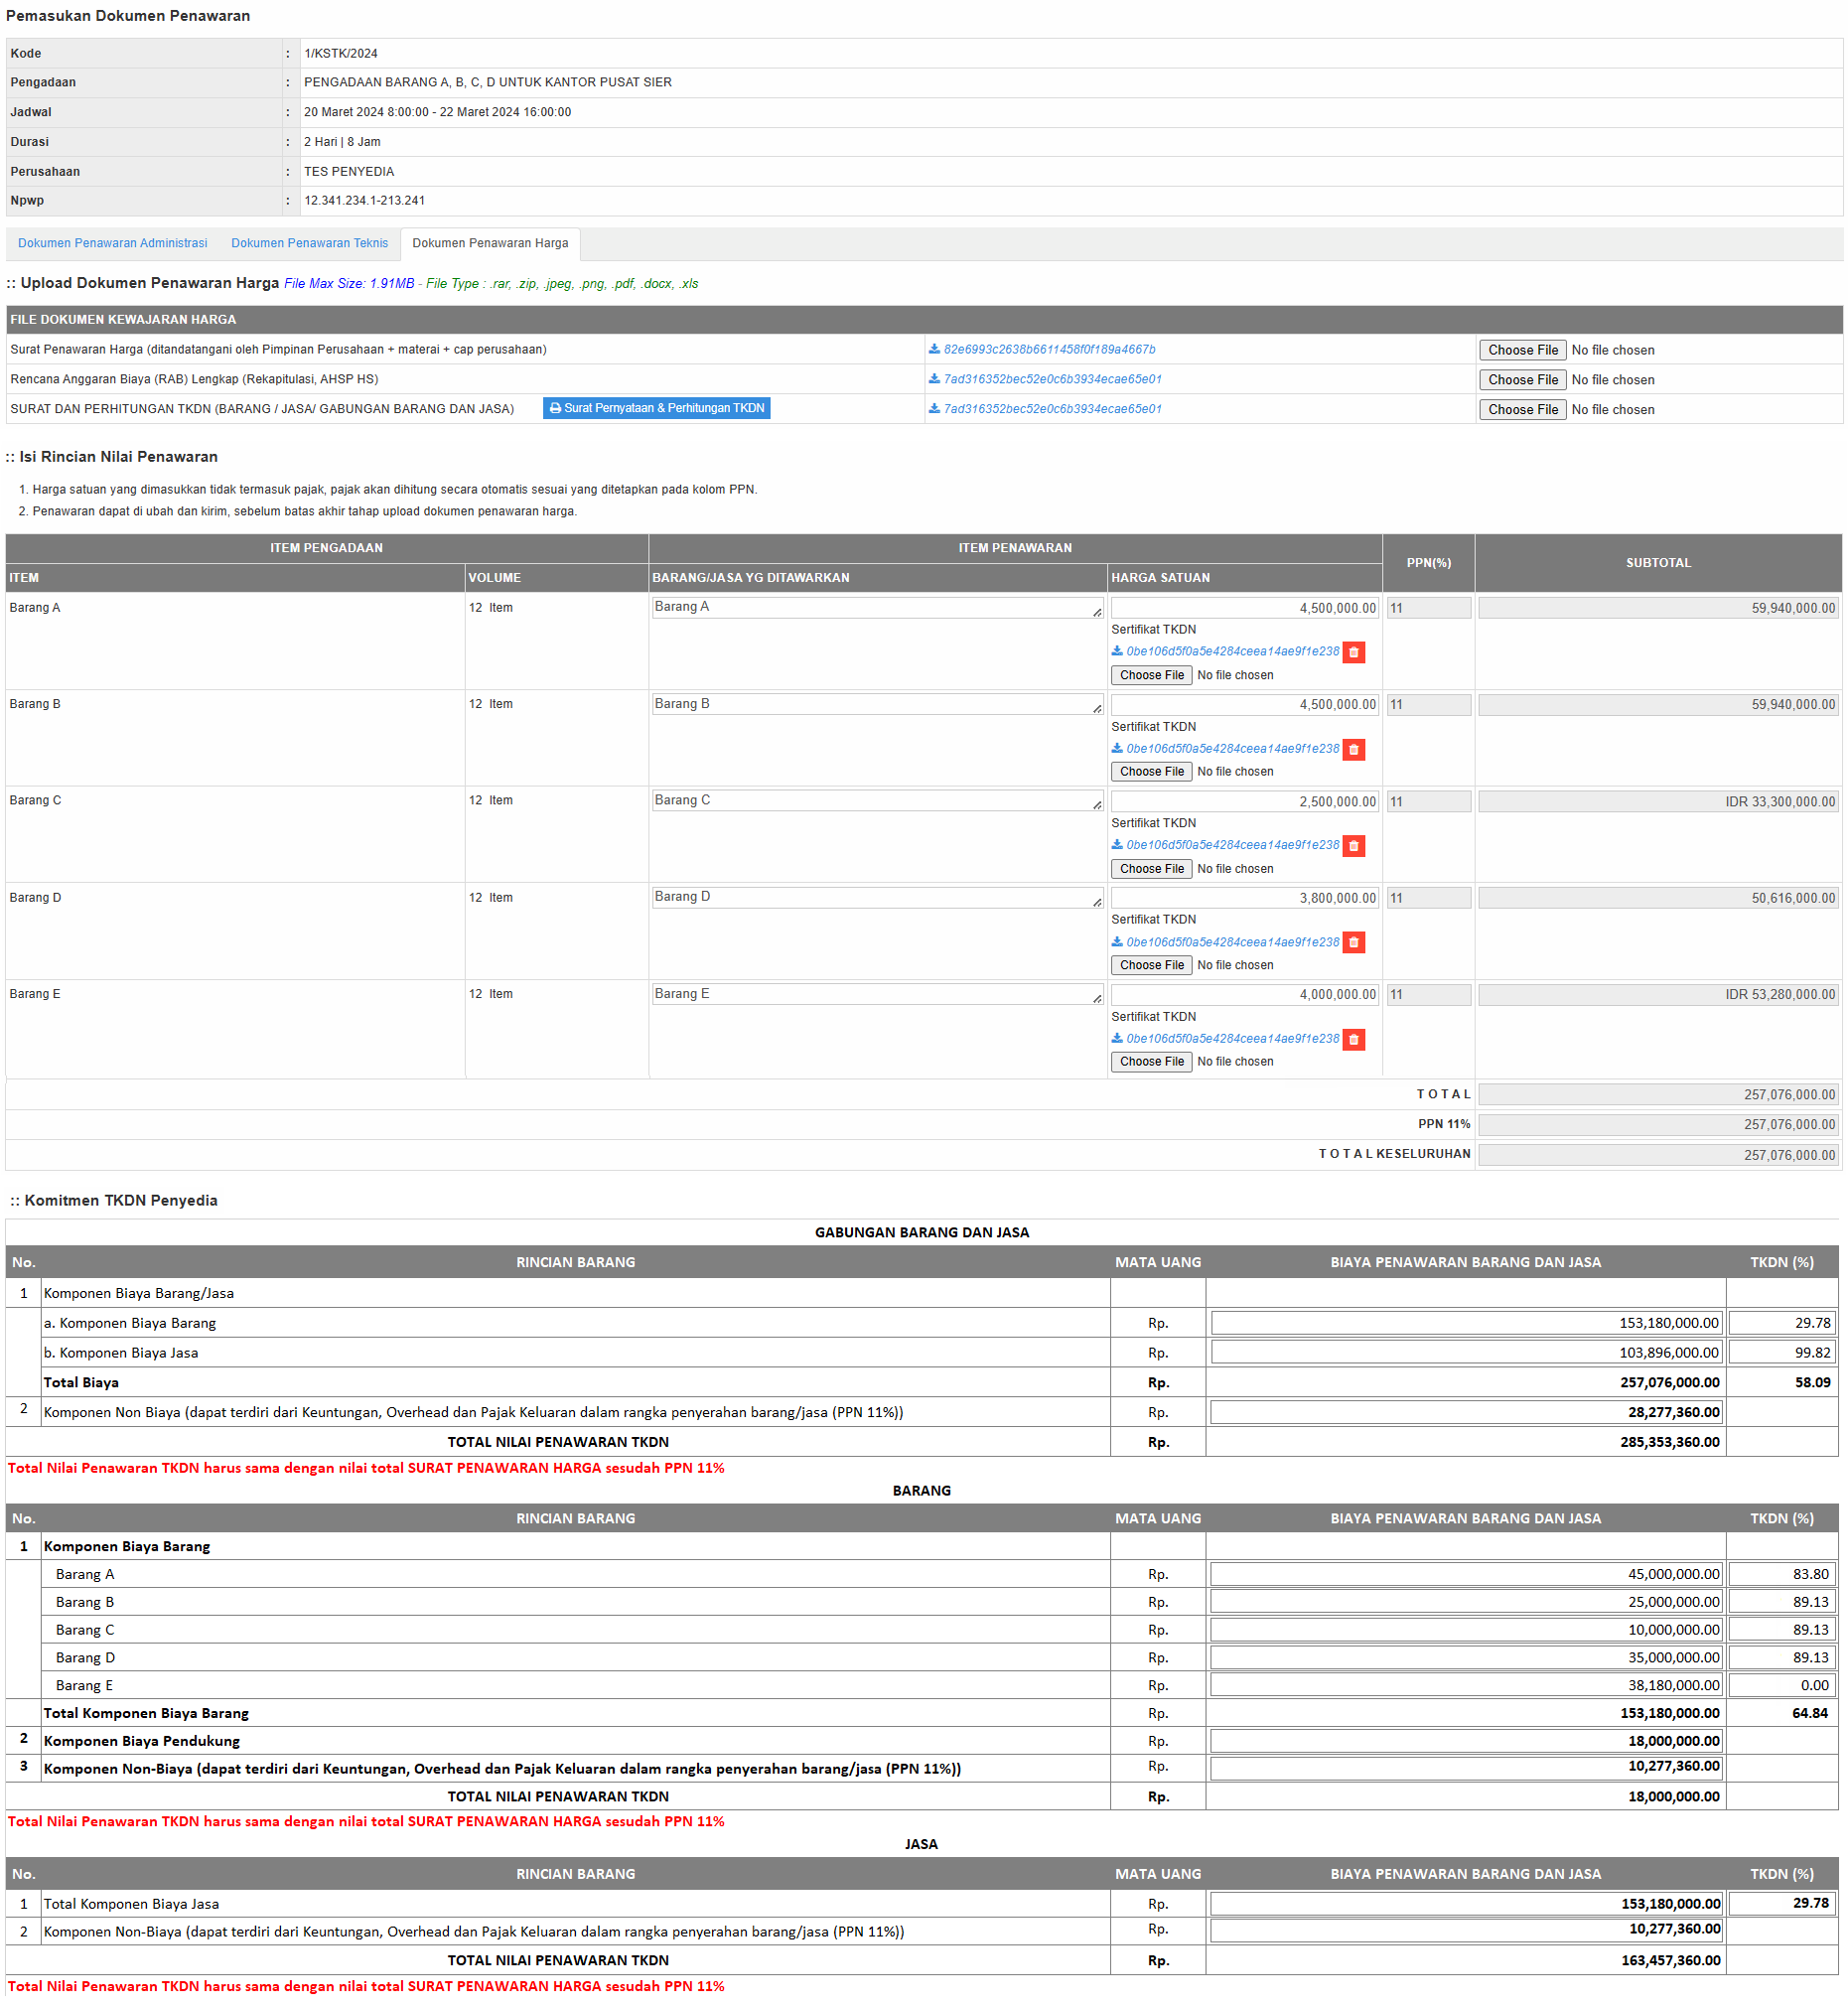
Task: Click the TKDN percentage field for Barang E
Action: tap(1781, 1685)
